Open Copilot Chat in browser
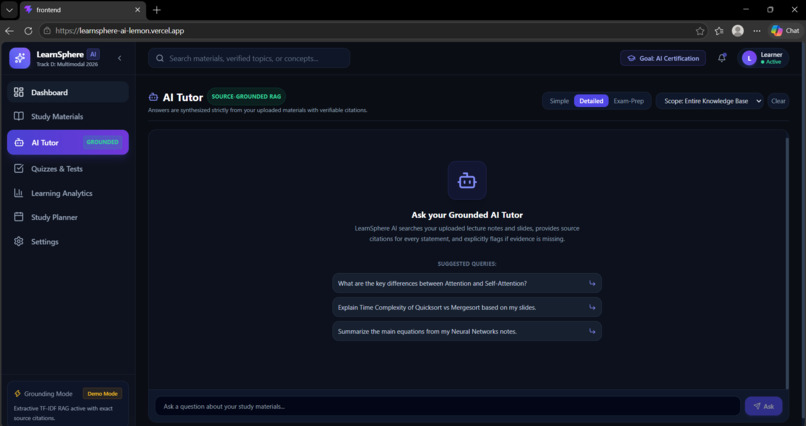Image resolution: width=806 pixels, height=426 pixels. click(x=785, y=31)
